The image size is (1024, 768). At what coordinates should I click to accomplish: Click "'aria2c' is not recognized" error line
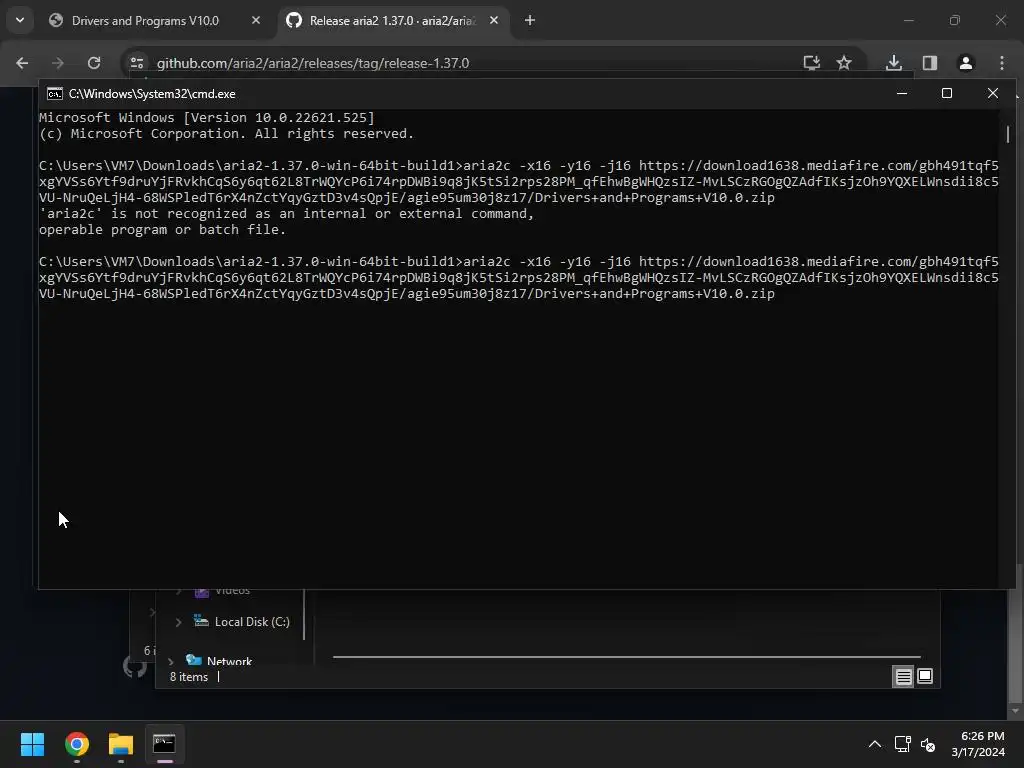pos(286,214)
